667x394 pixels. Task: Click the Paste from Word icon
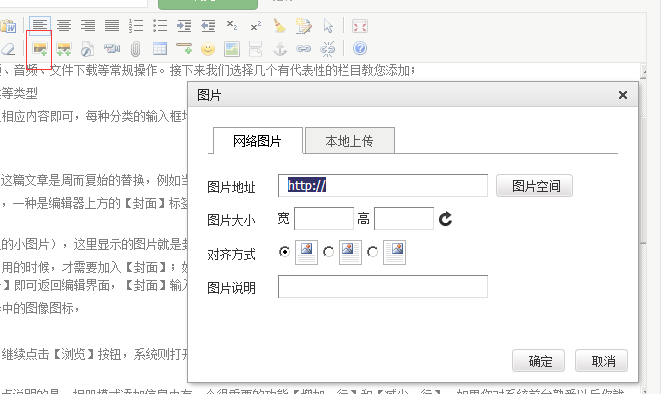(8, 26)
